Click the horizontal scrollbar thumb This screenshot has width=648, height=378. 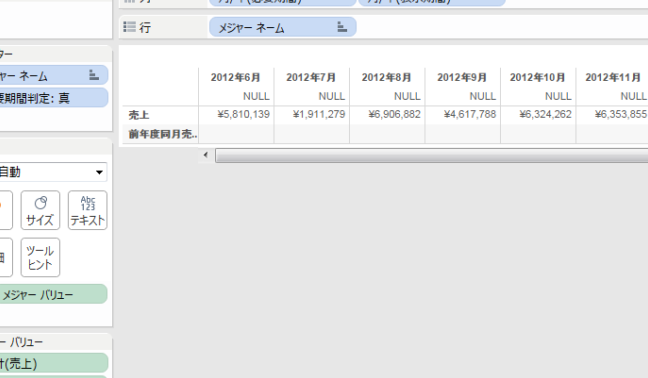coord(431,156)
